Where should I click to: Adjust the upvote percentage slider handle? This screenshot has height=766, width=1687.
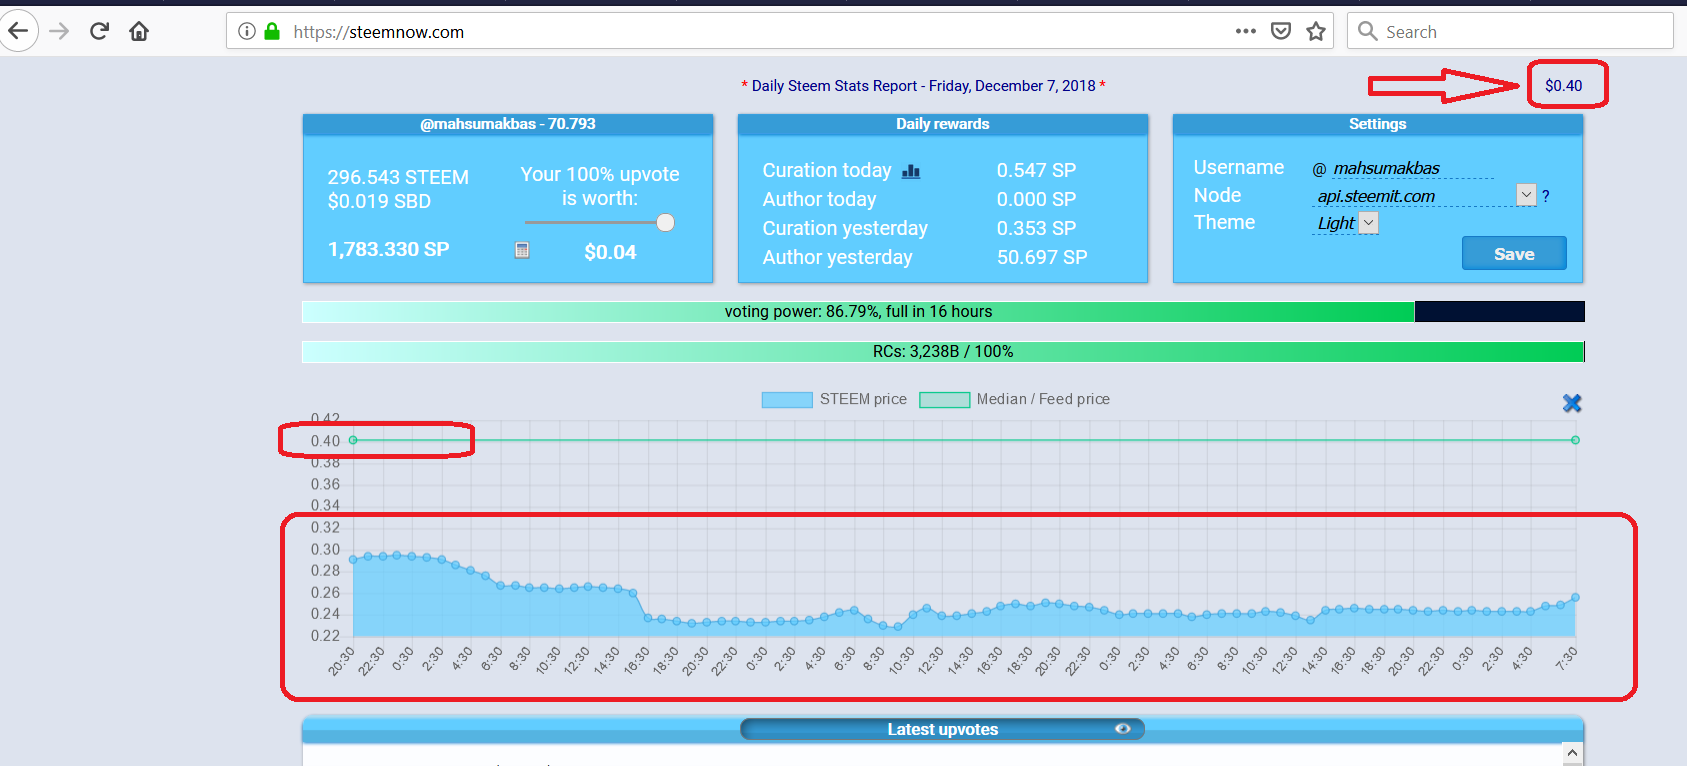(665, 222)
